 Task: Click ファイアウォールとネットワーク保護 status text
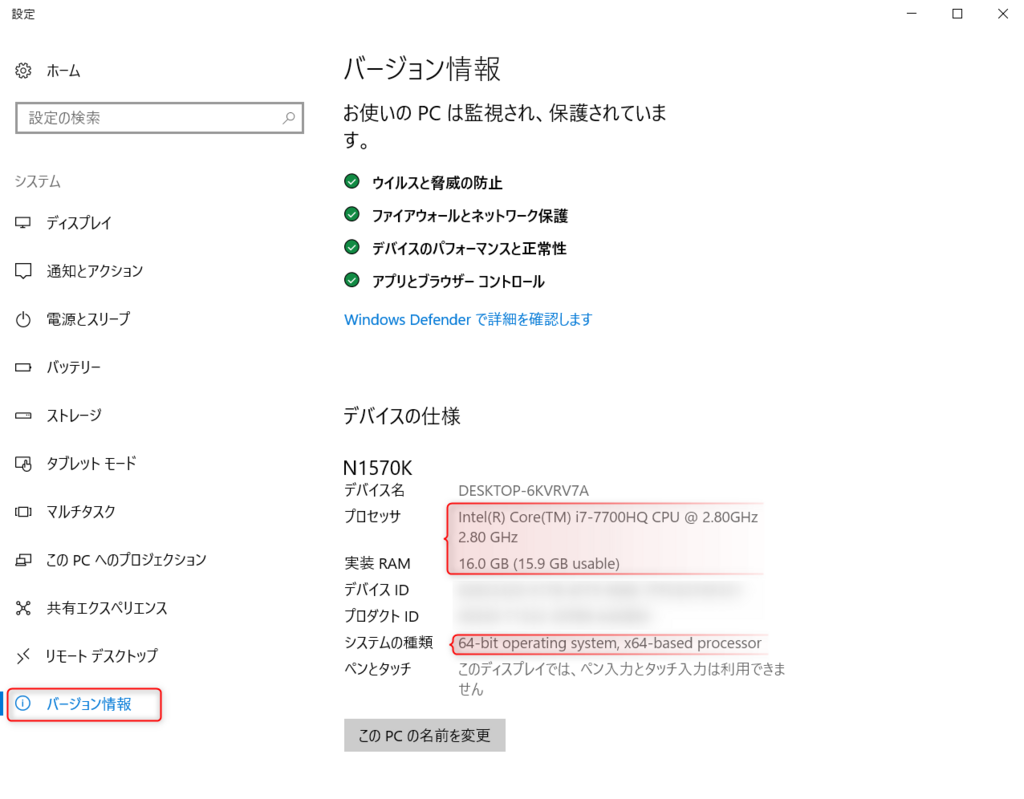pos(470,216)
